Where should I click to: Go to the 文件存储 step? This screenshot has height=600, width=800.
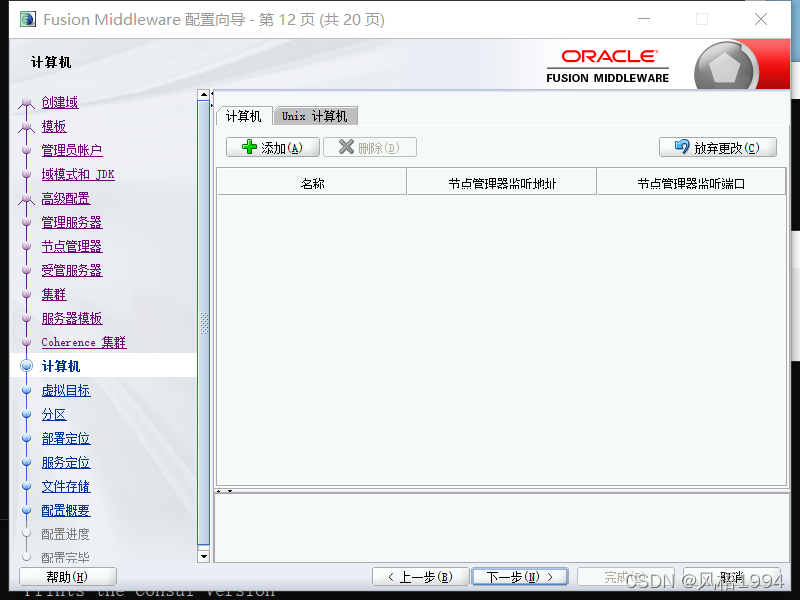point(66,486)
